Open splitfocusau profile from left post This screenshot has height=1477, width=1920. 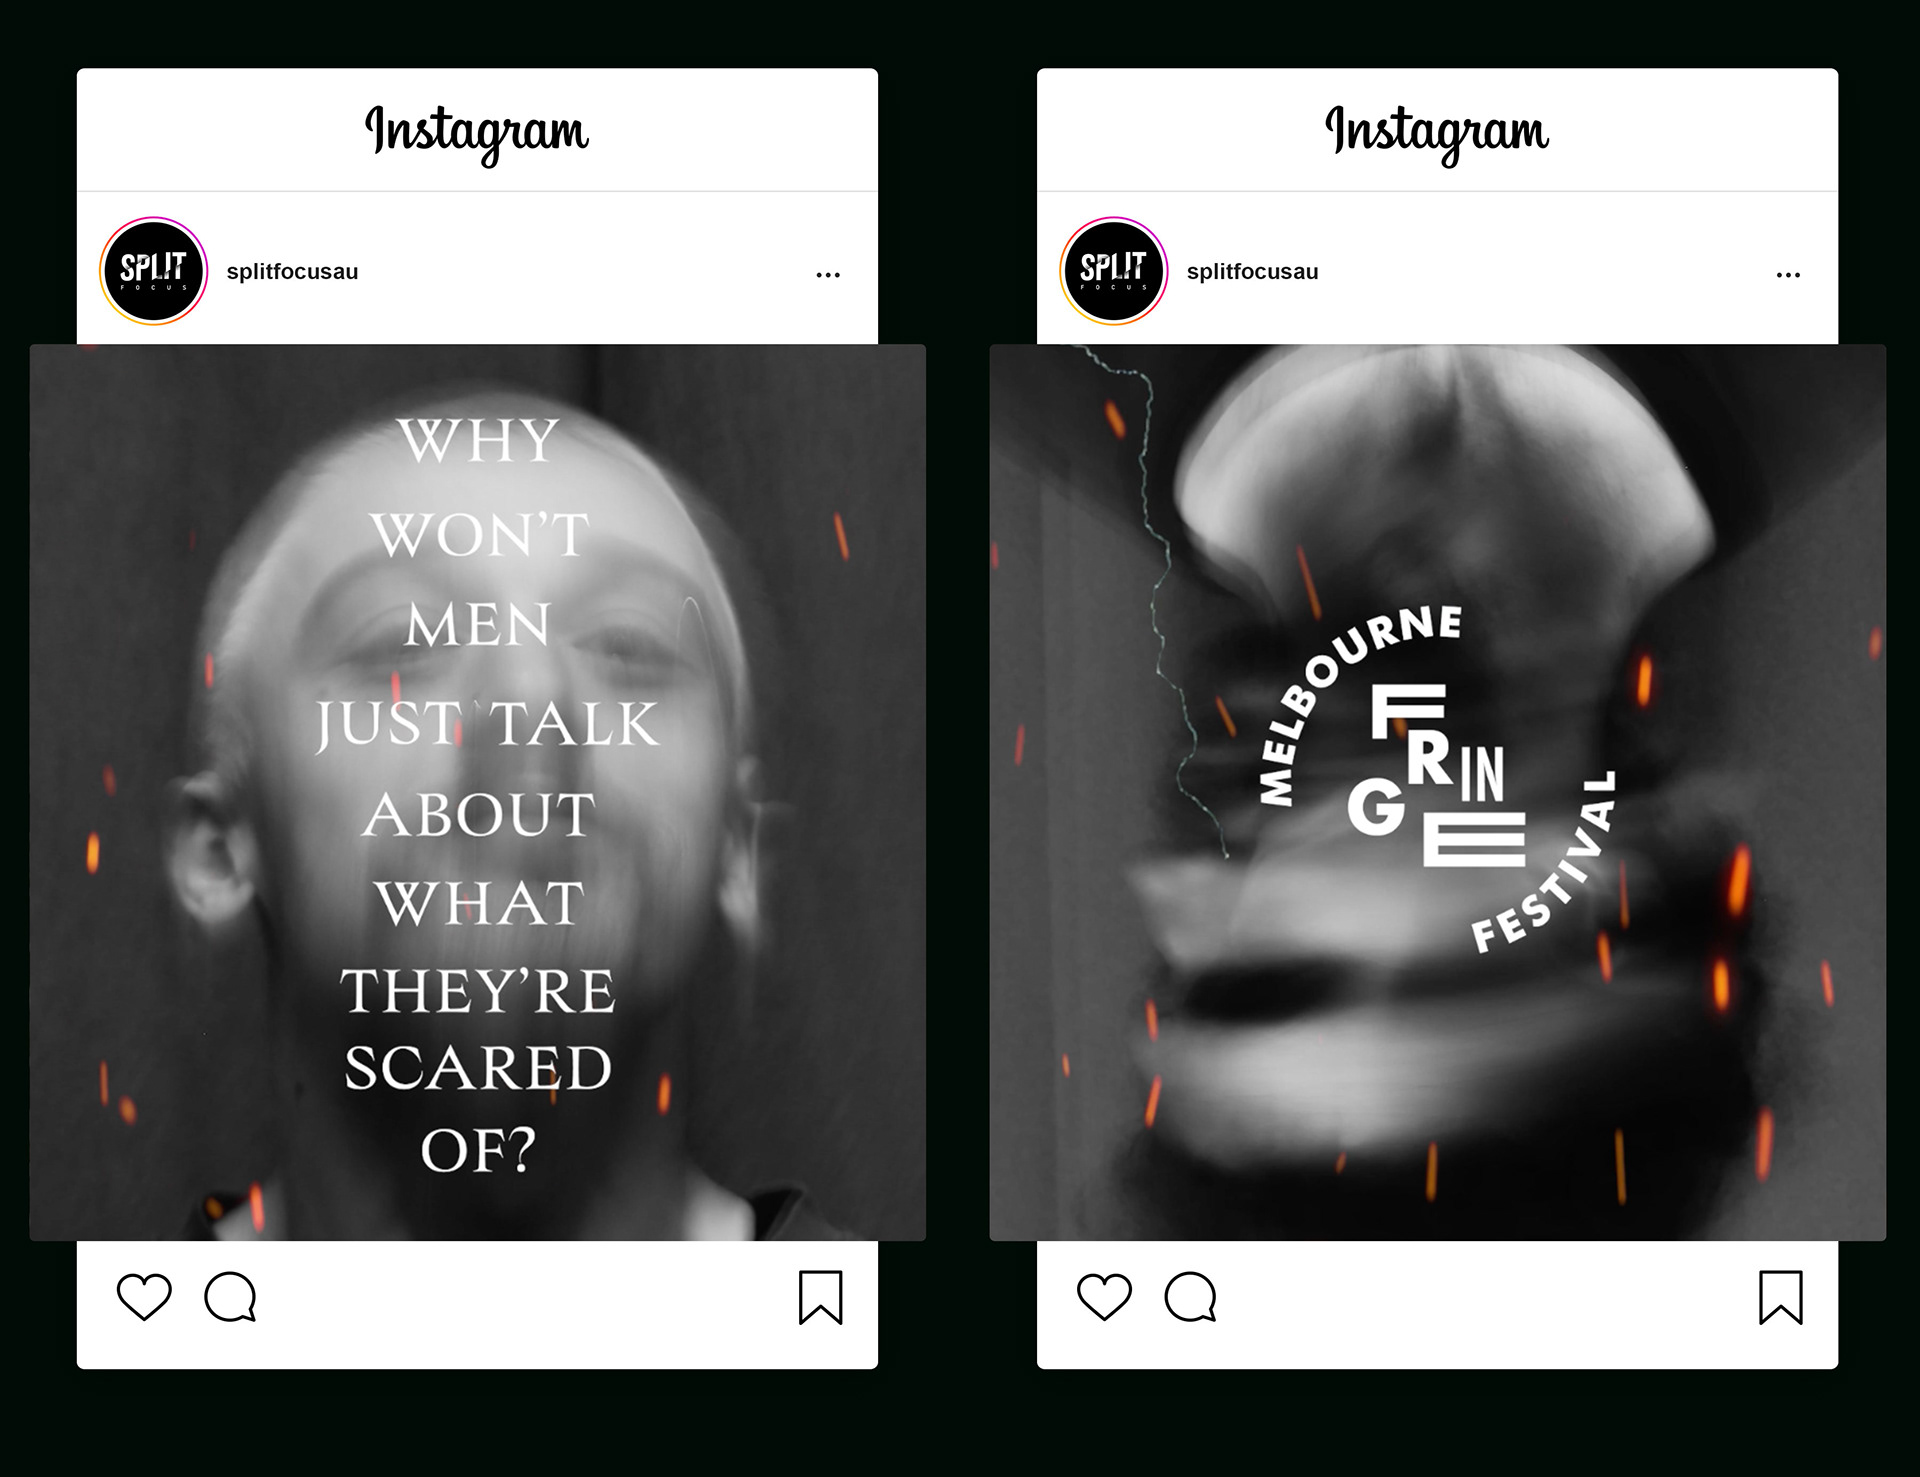[x=292, y=272]
